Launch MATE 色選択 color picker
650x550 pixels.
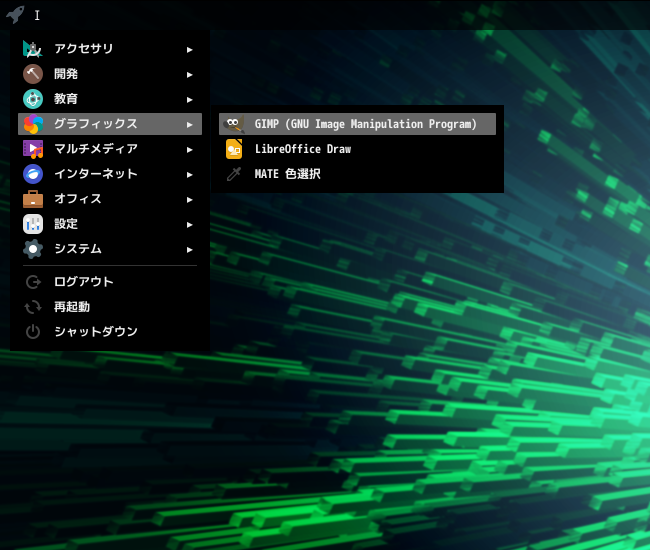(357, 174)
